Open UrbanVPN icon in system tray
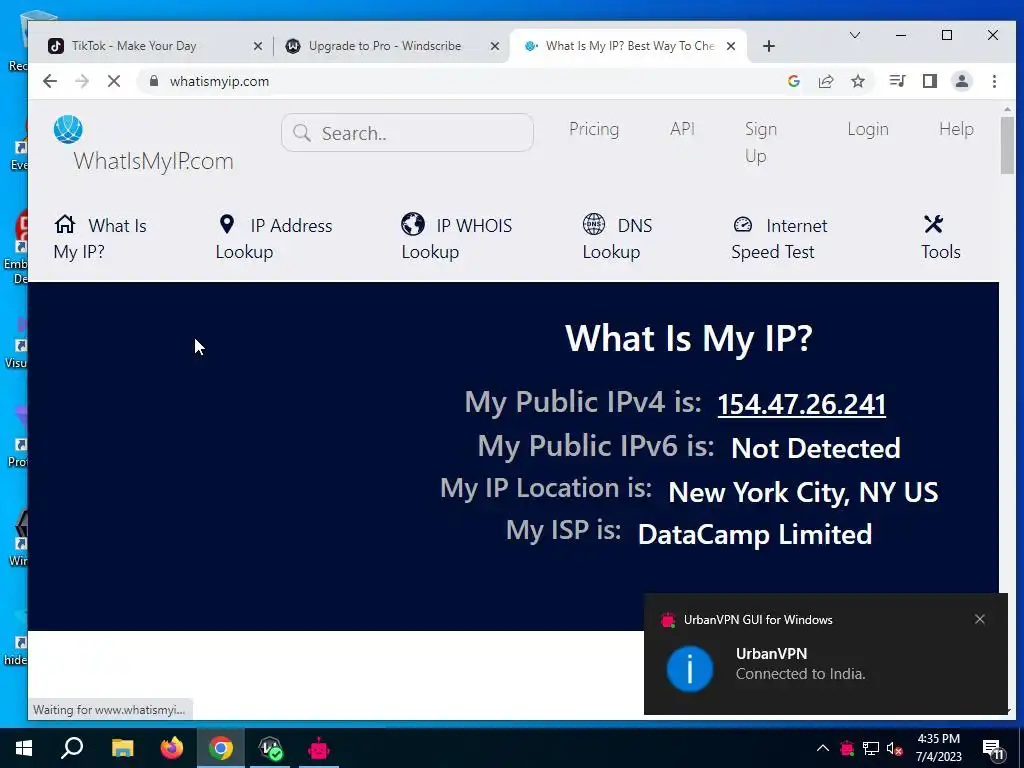 [x=847, y=748]
